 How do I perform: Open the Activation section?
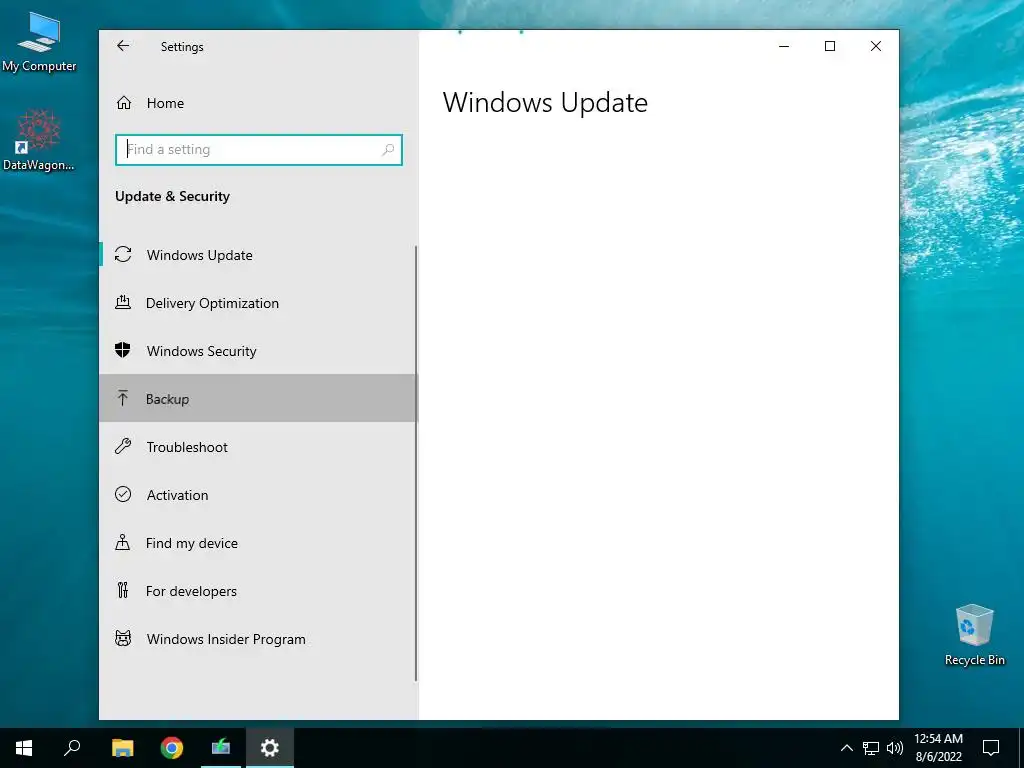pos(258,495)
